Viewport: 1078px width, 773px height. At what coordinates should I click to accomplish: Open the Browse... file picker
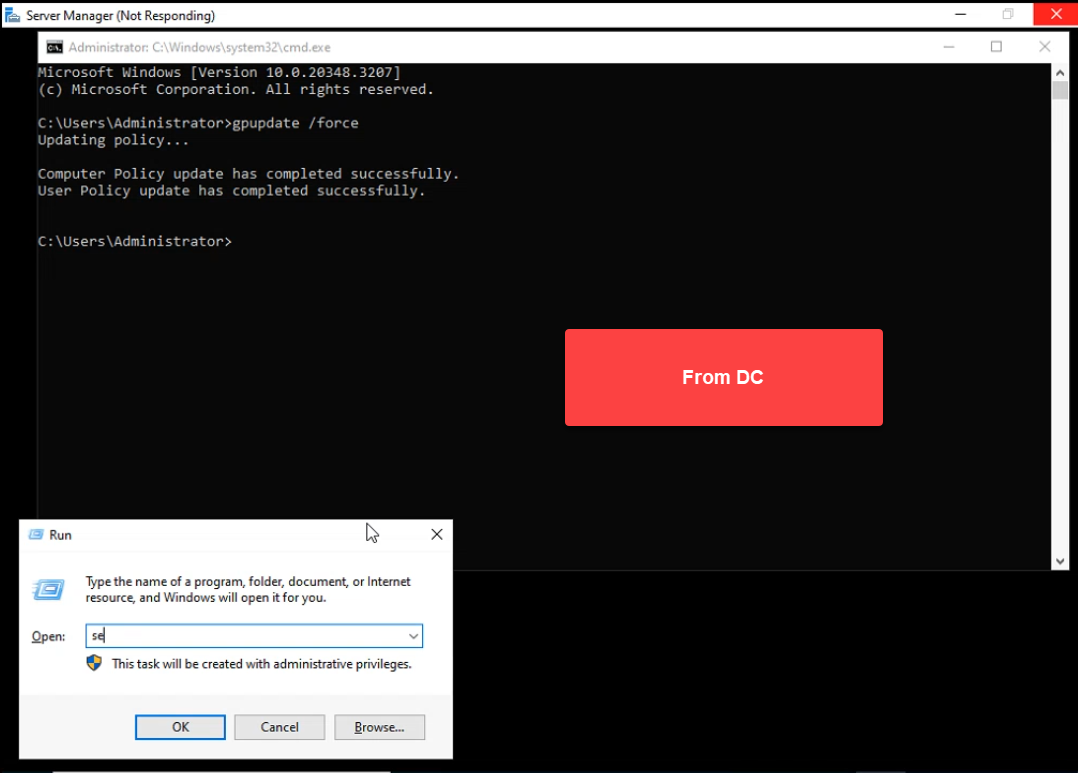[x=380, y=727]
